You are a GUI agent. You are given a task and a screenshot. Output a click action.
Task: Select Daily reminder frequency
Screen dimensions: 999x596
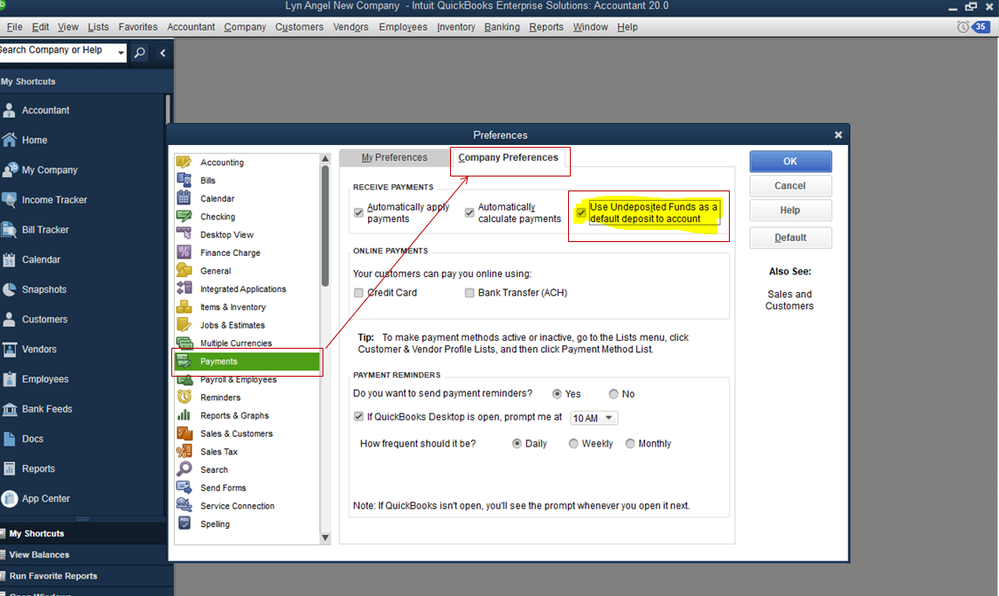point(517,444)
